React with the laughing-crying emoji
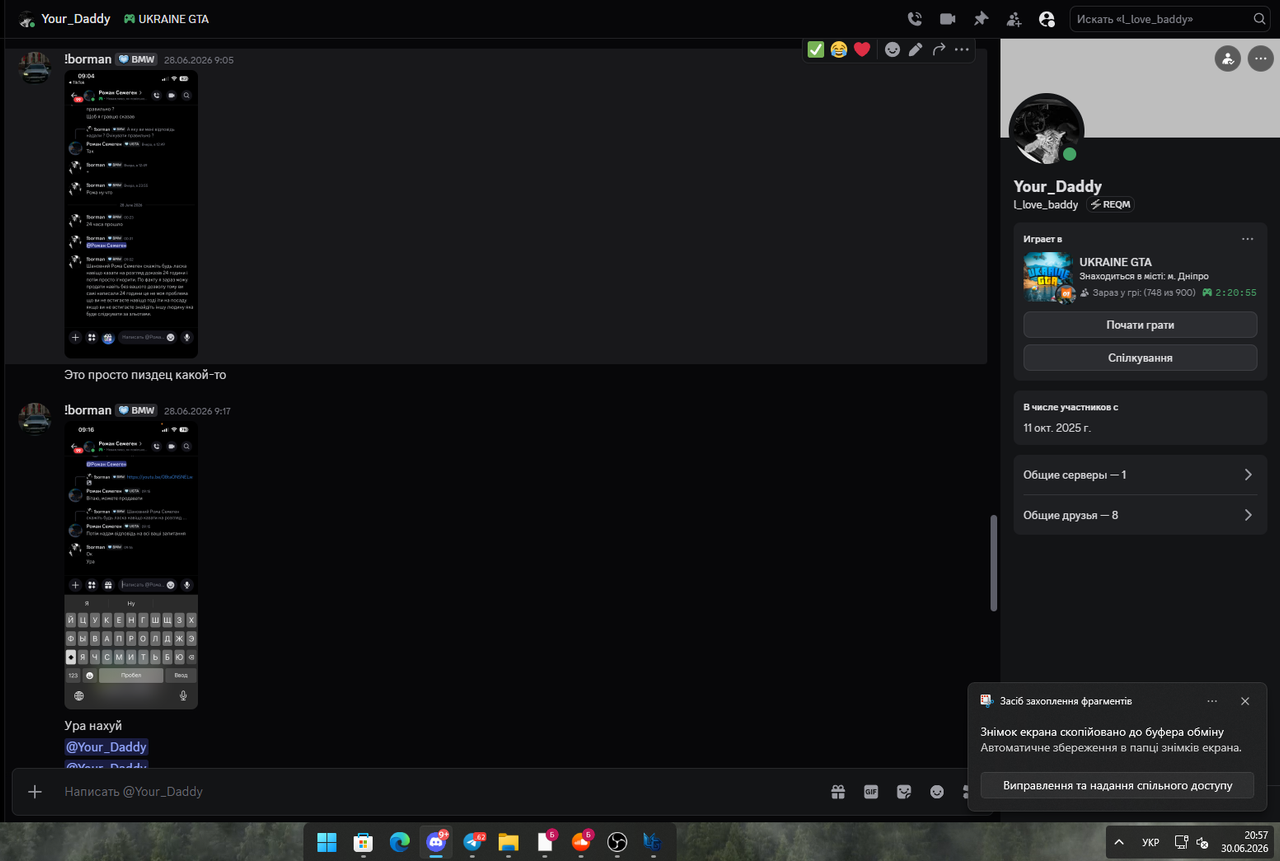This screenshot has width=1280, height=861. pos(839,49)
